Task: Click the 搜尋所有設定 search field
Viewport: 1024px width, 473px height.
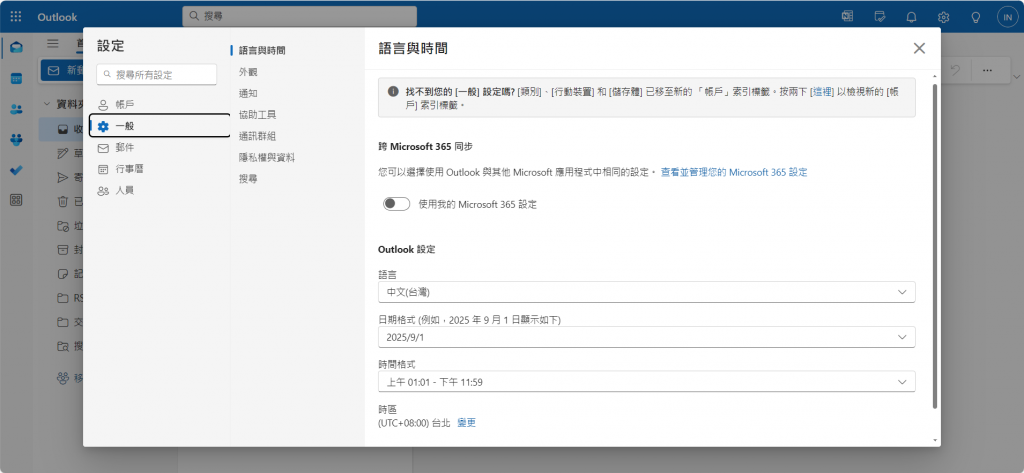Action: [x=156, y=75]
